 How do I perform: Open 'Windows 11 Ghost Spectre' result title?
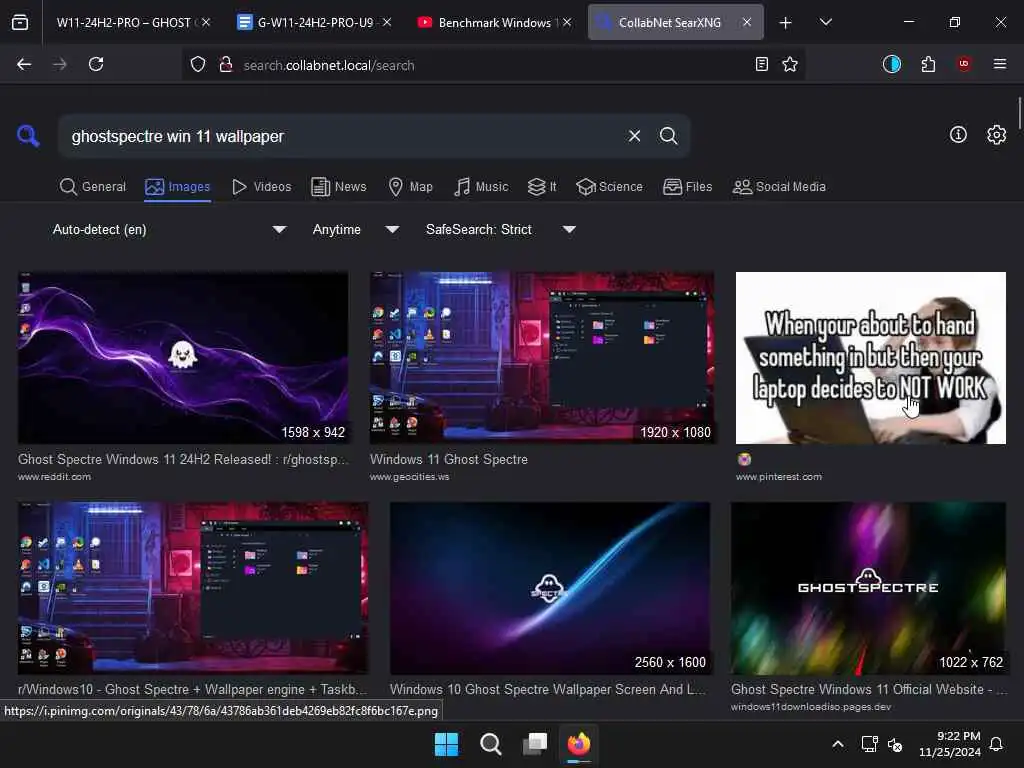[449, 459]
